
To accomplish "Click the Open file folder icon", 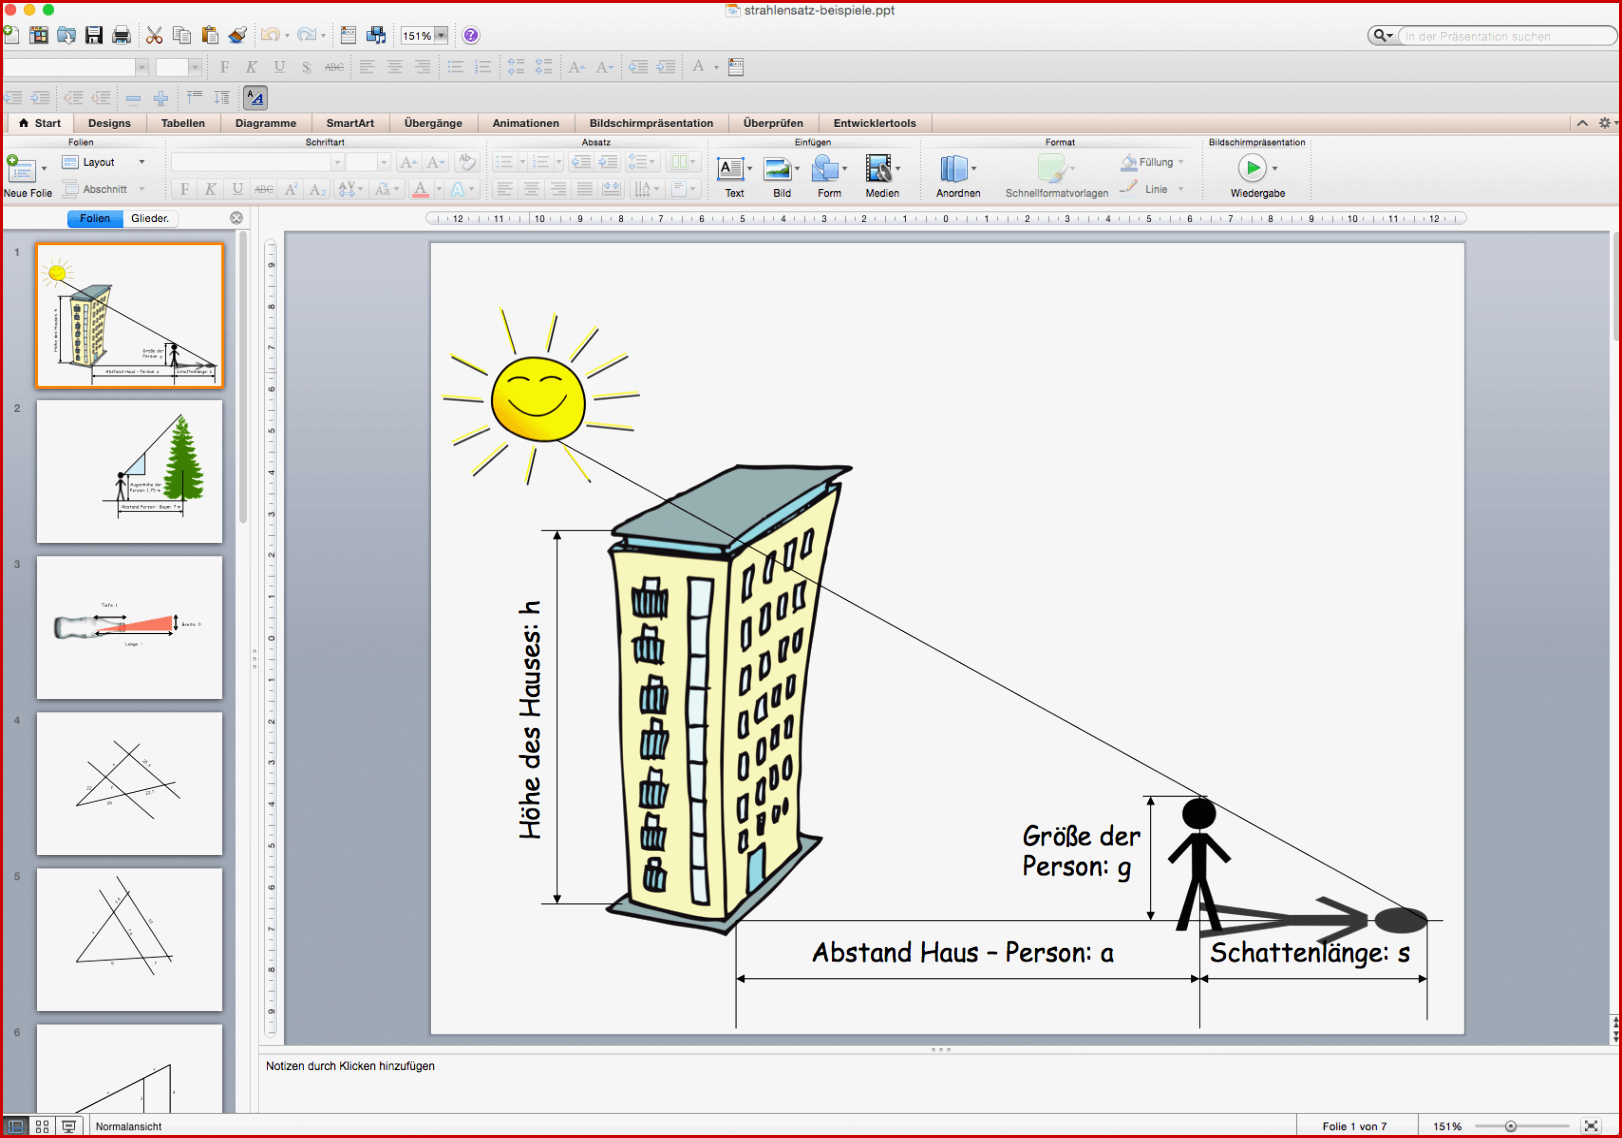I will coord(66,35).
